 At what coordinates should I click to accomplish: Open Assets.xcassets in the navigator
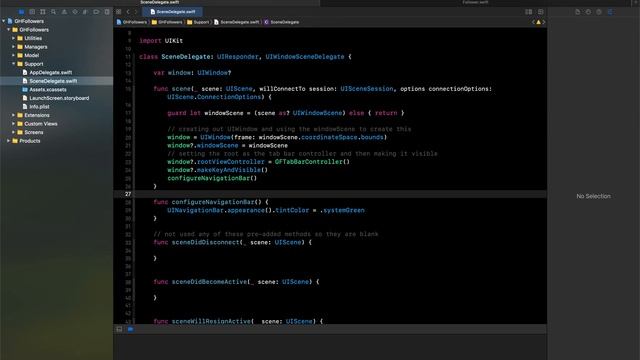(x=48, y=90)
